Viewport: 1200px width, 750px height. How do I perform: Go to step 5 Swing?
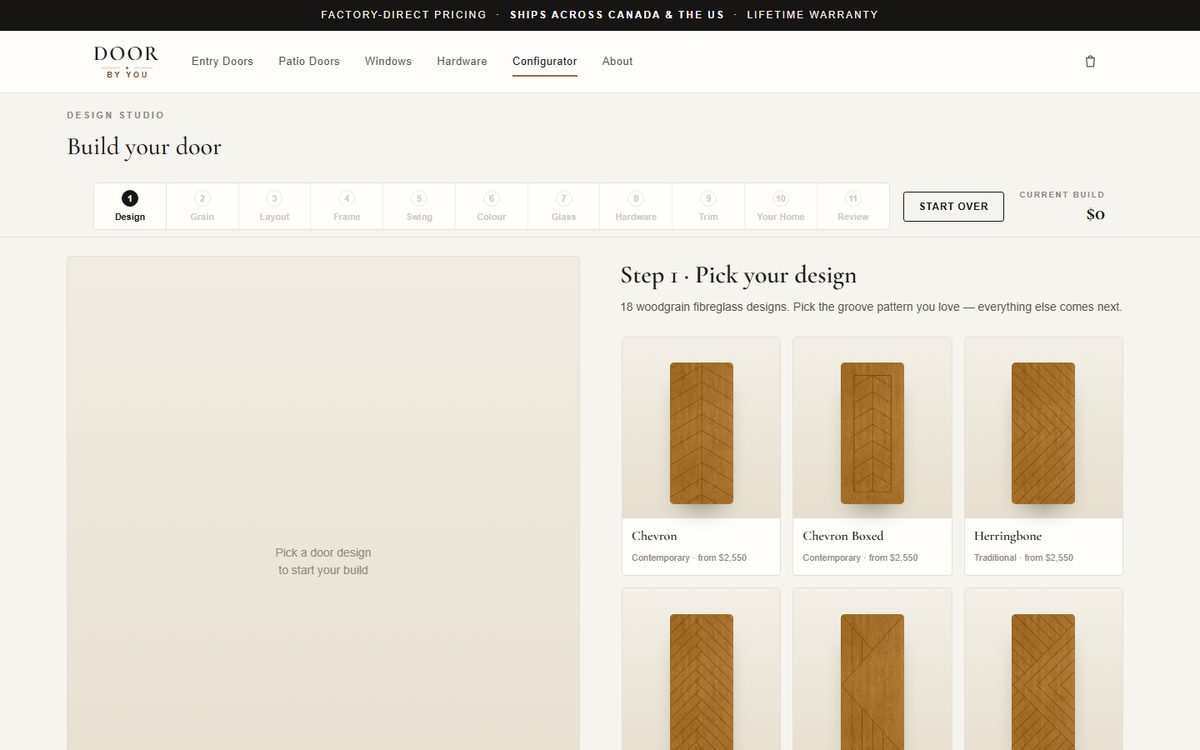pyautogui.click(x=419, y=206)
